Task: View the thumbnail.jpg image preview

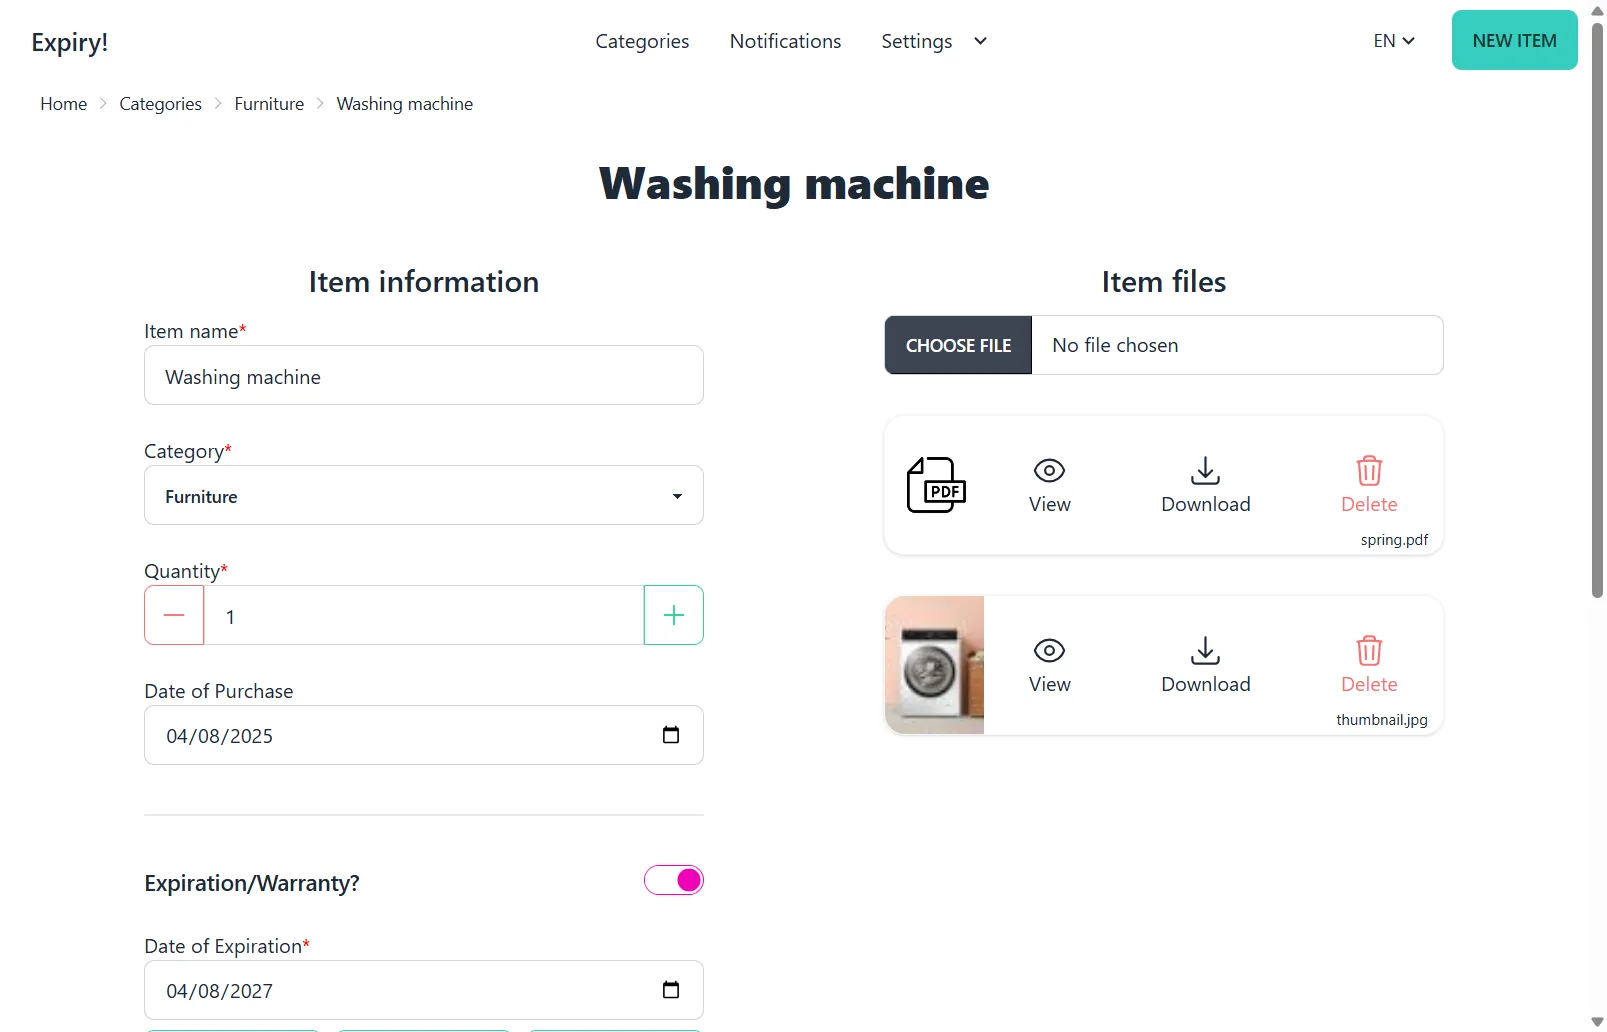Action: pyautogui.click(x=1048, y=663)
